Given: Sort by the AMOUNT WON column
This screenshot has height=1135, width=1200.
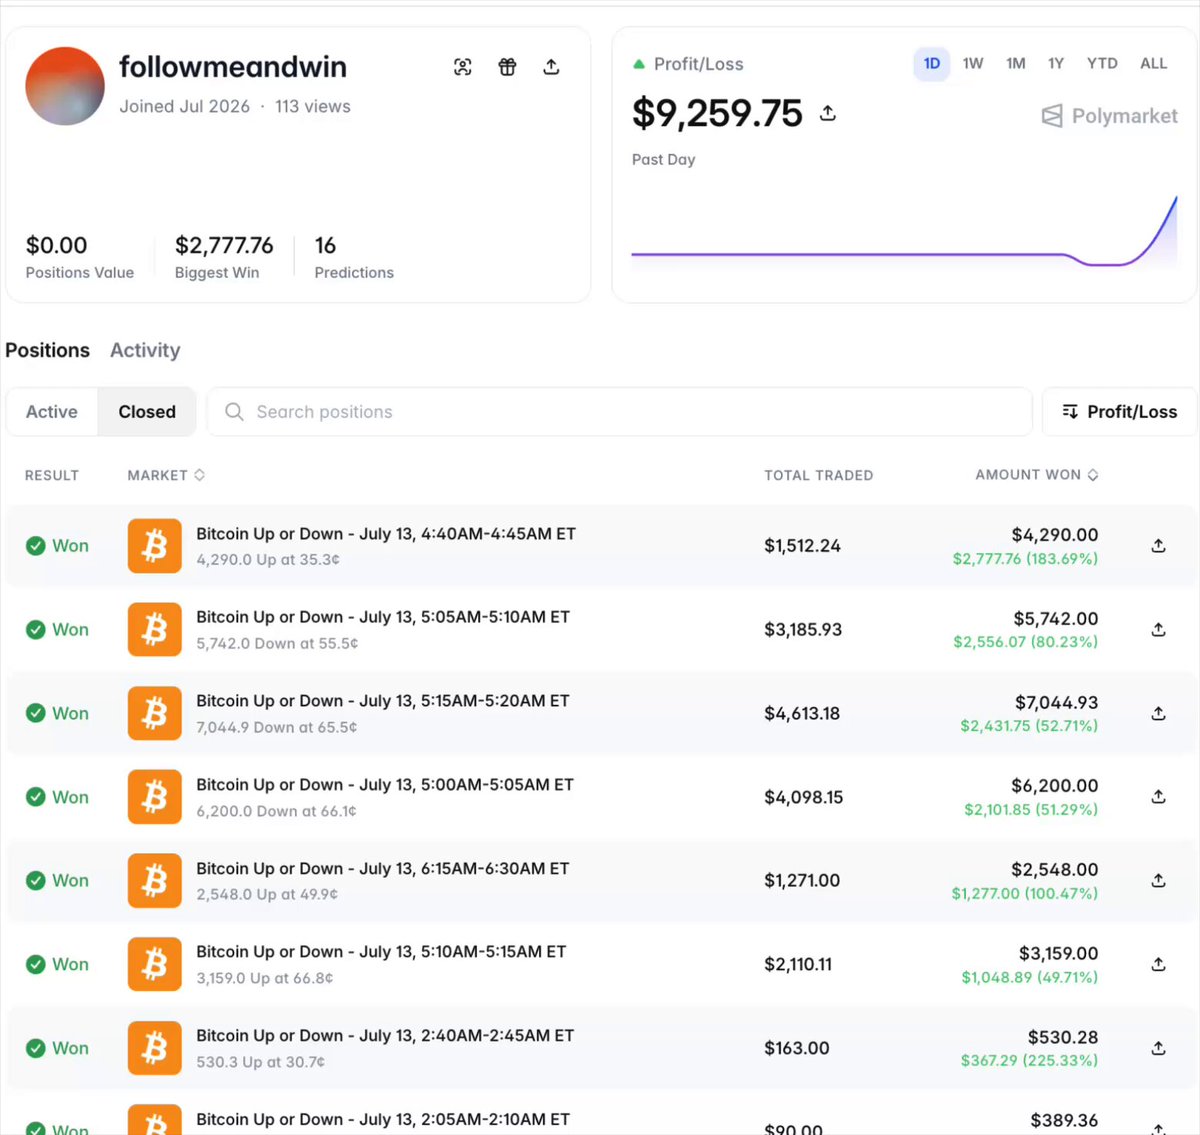Looking at the screenshot, I should click(1037, 475).
